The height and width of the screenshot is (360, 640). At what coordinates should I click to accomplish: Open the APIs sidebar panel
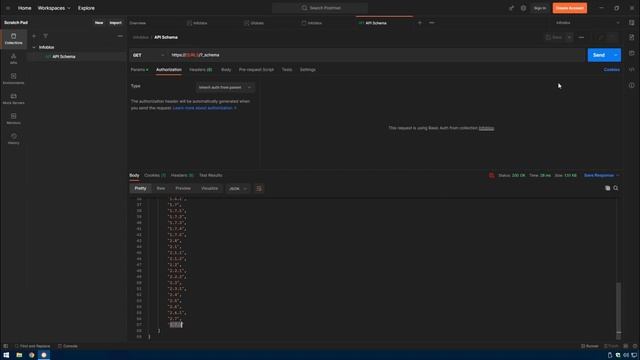point(13,59)
